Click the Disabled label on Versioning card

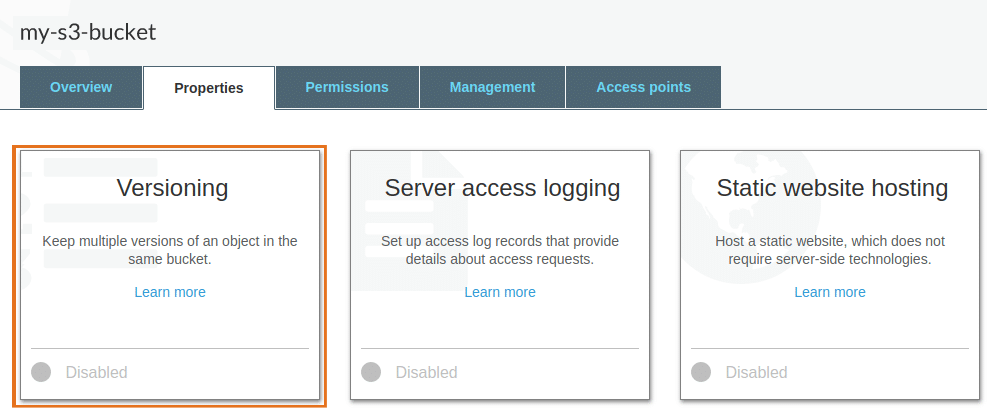click(x=97, y=373)
